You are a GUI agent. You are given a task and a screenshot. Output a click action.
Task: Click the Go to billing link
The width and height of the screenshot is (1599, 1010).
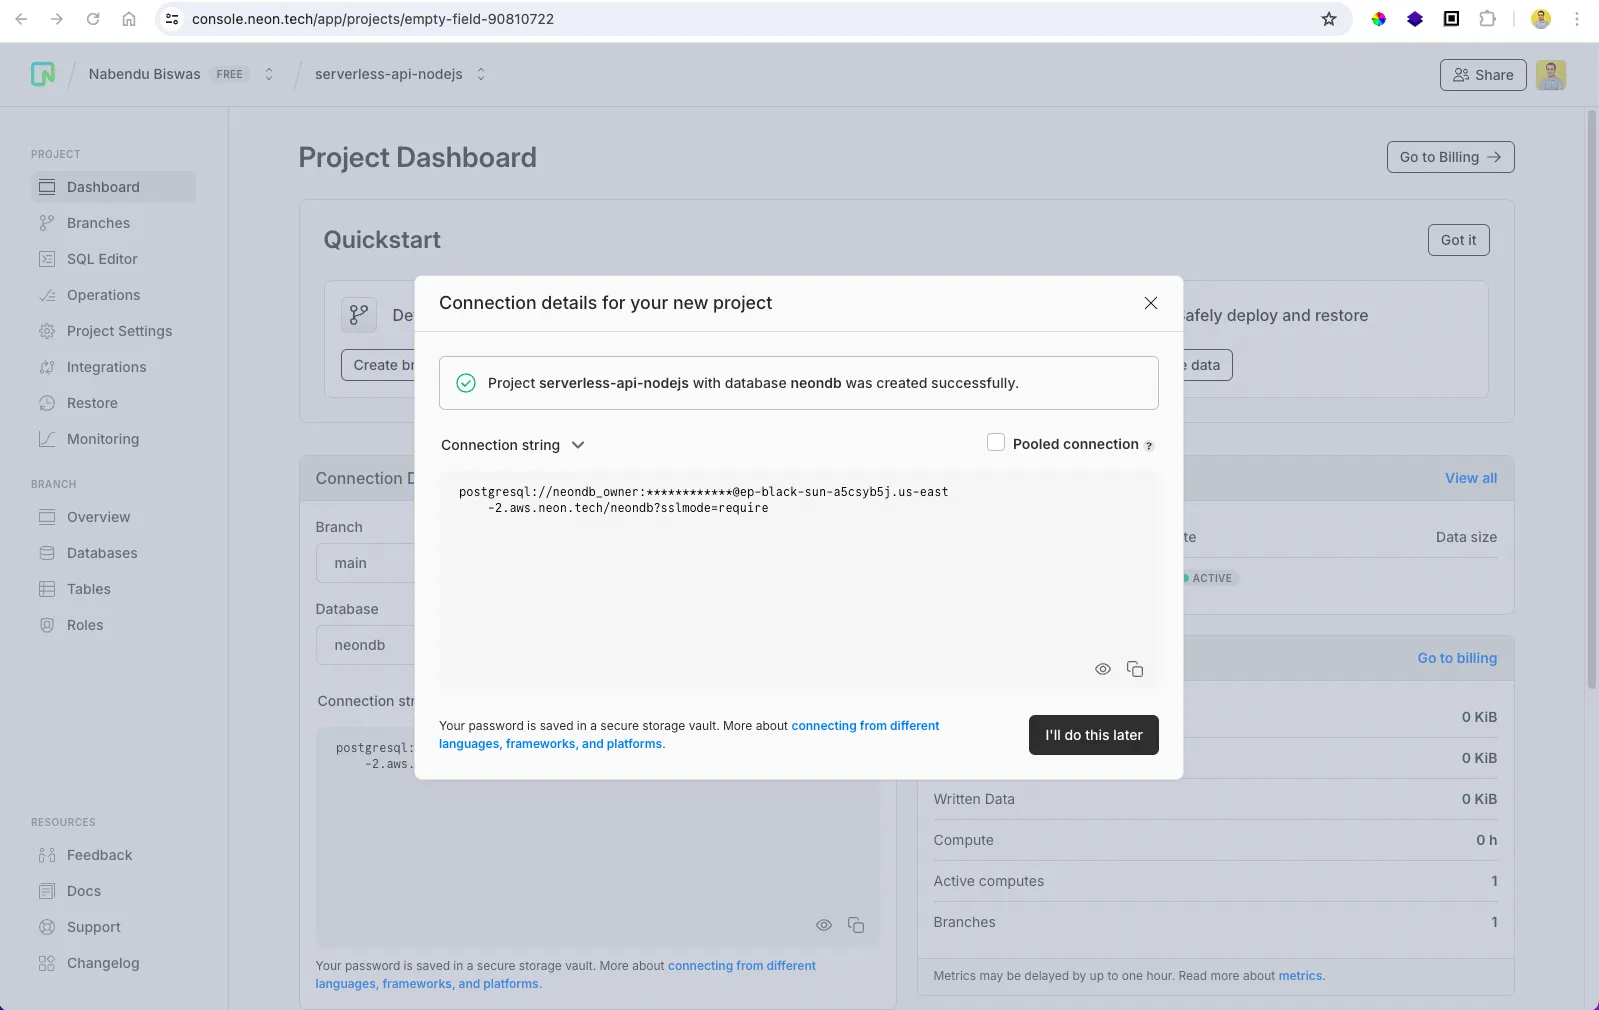pyautogui.click(x=1457, y=658)
